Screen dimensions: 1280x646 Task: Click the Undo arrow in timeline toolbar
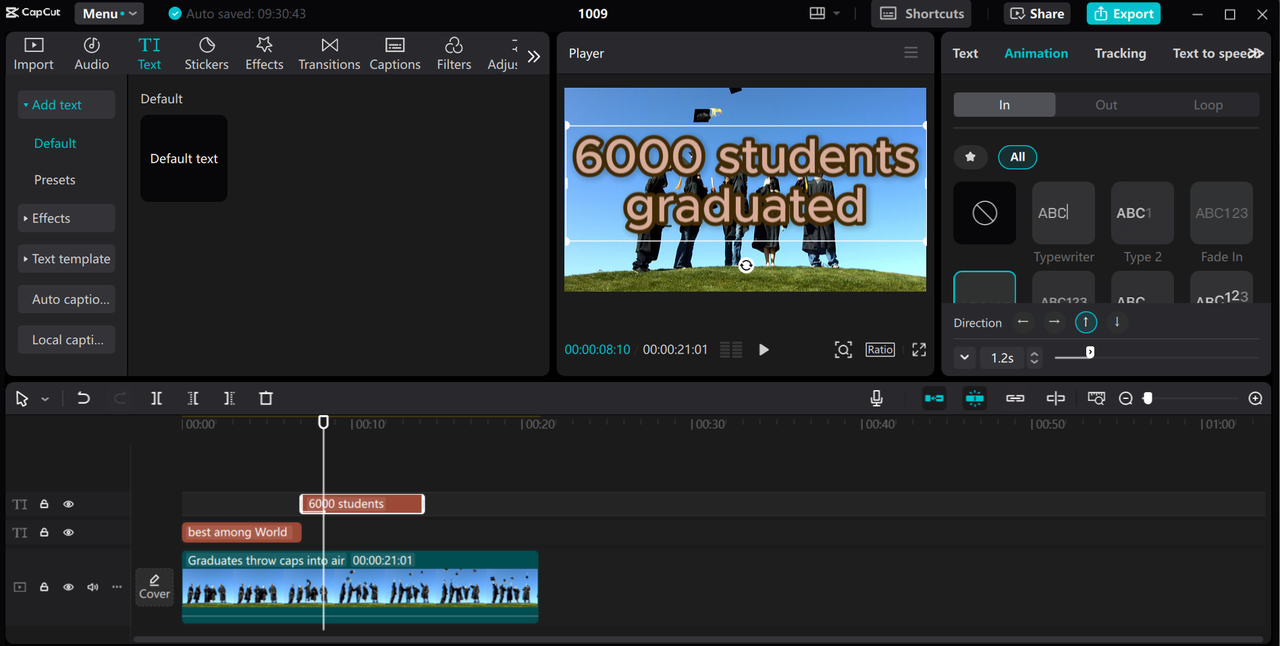pyautogui.click(x=84, y=398)
